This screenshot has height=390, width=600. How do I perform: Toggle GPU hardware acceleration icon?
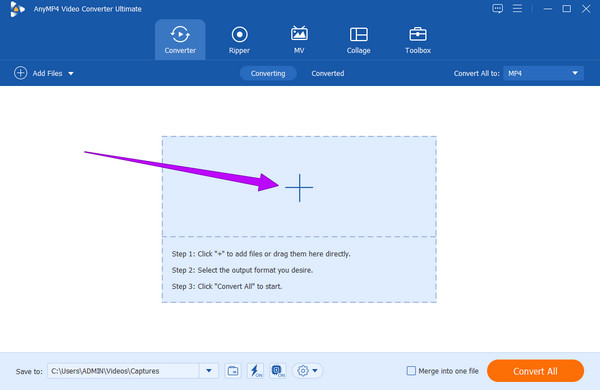(278, 371)
